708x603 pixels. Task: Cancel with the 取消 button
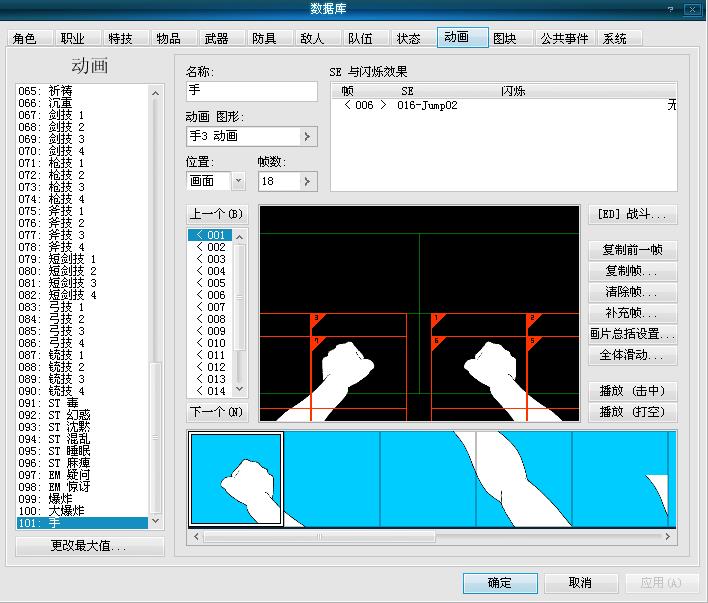(x=581, y=583)
